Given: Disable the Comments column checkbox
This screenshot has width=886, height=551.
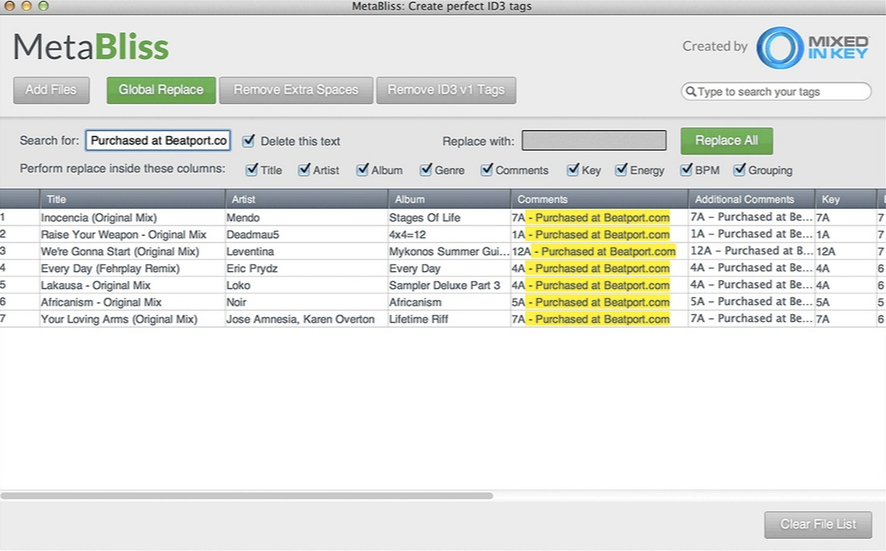Looking at the screenshot, I should 487,170.
